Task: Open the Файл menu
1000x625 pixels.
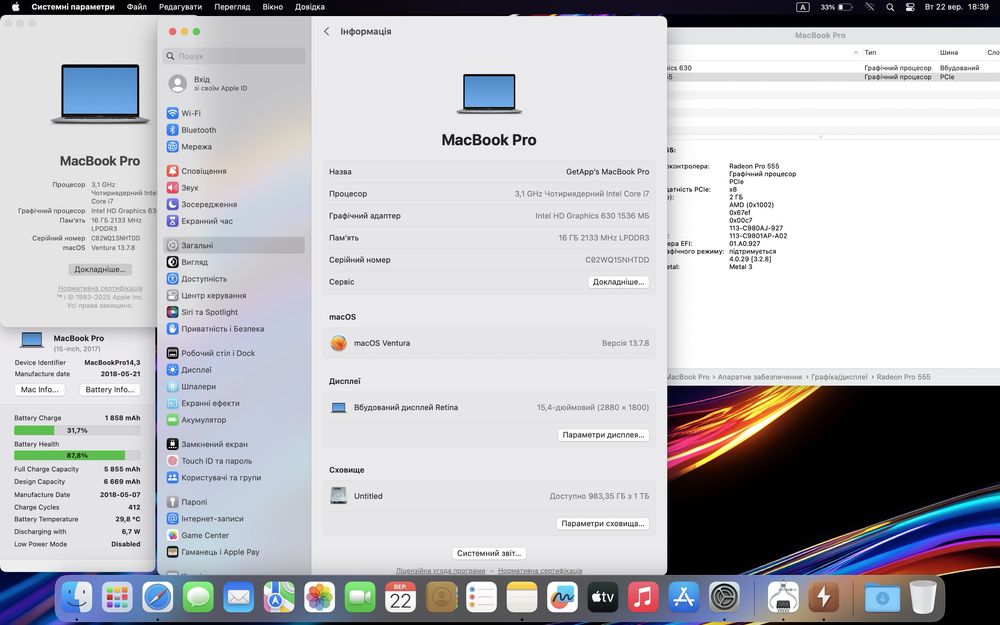Action: (136, 7)
